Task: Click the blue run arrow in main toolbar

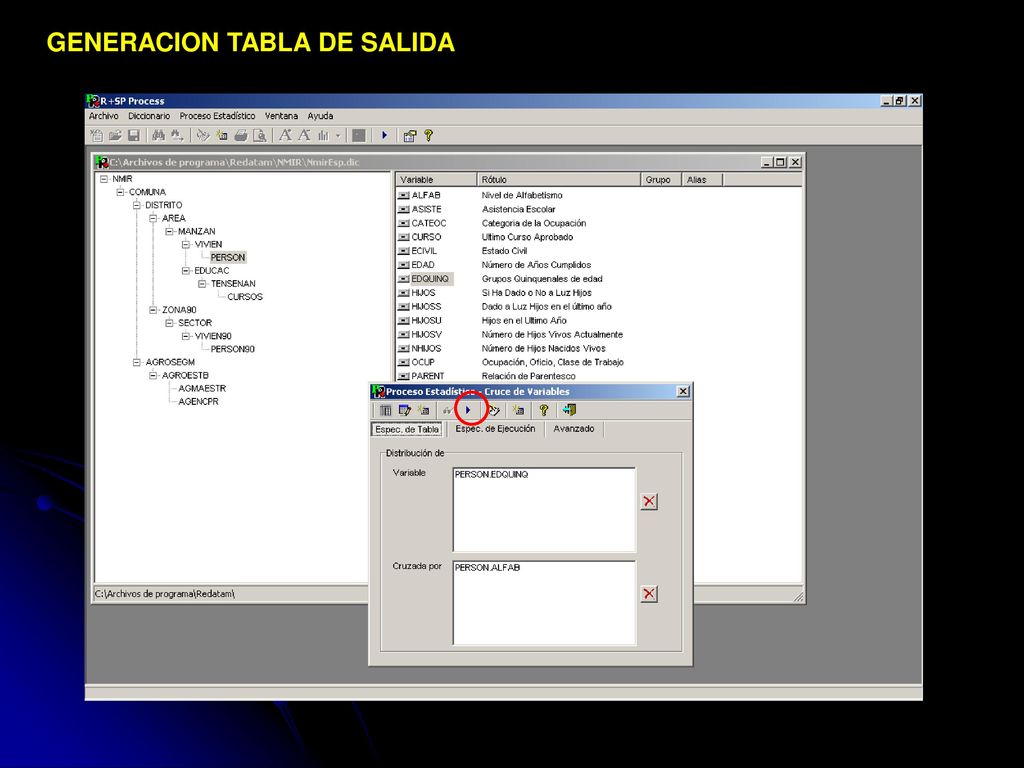Action: click(x=385, y=135)
